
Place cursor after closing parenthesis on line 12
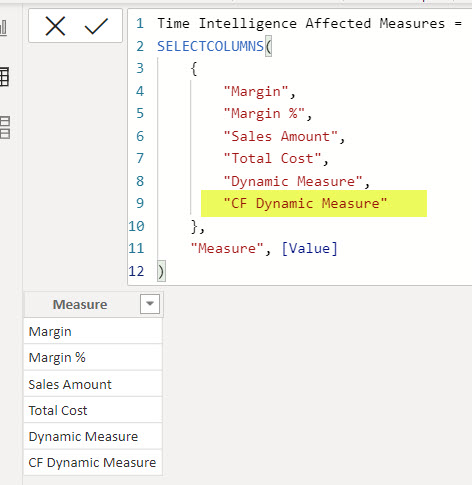(x=166, y=272)
